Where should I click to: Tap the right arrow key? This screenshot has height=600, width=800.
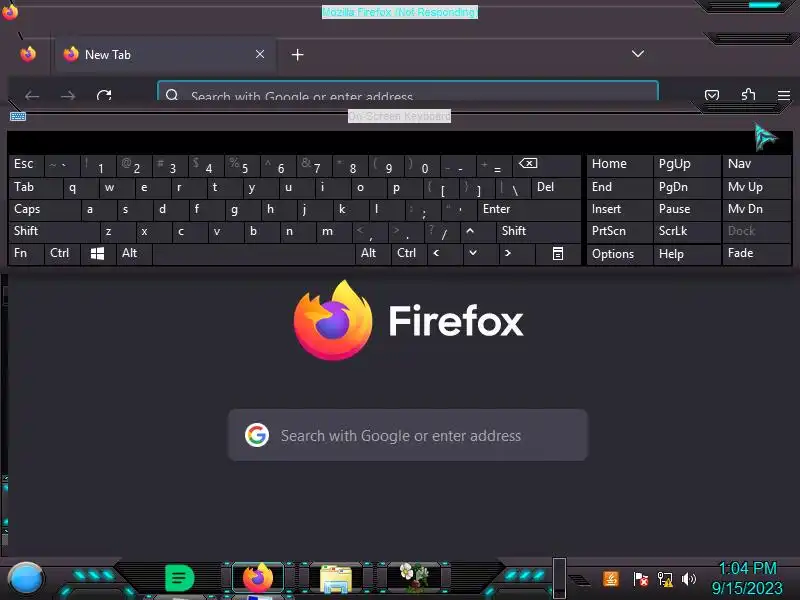point(516,254)
